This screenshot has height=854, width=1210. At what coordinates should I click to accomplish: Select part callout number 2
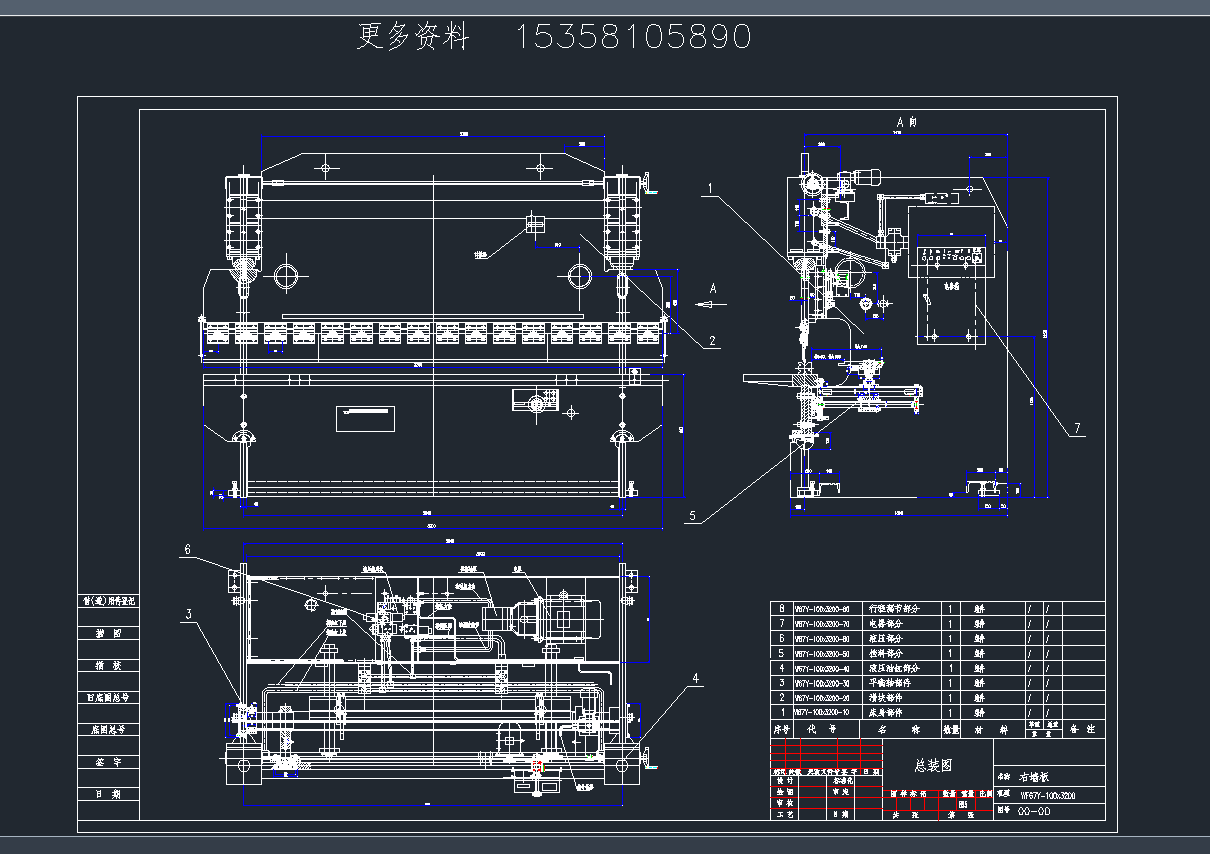pos(712,341)
